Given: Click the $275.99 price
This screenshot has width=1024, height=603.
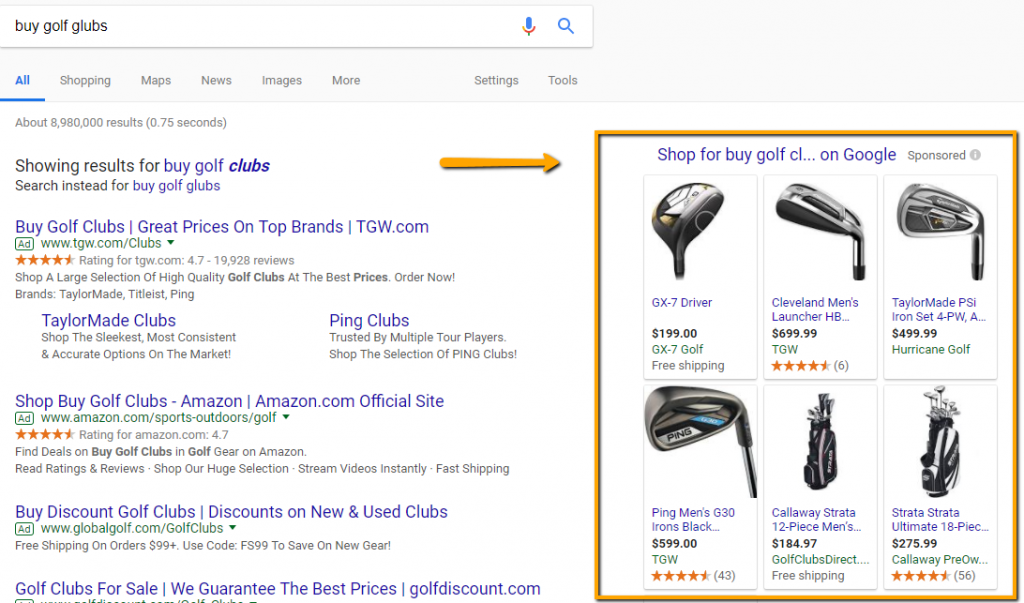Looking at the screenshot, I should [914, 544].
